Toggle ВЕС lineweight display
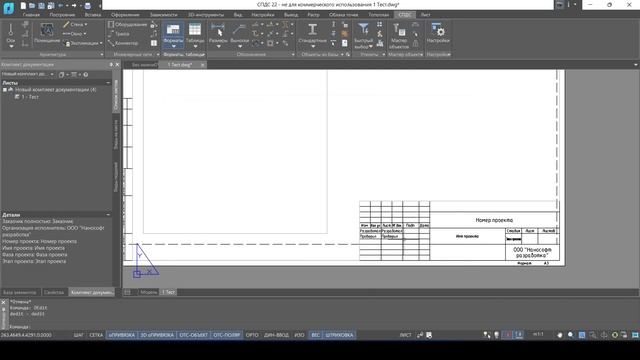Viewport: 640px width, 360px height. pos(316,335)
